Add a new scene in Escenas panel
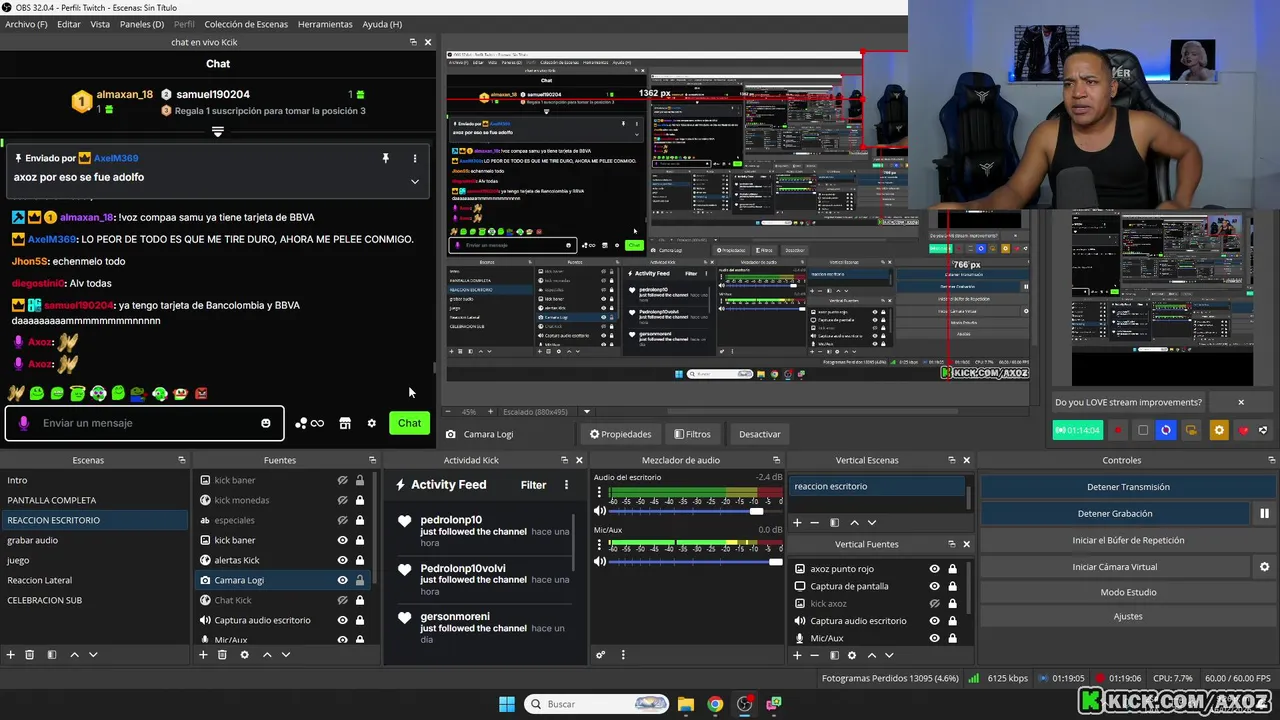Screen dimensions: 1280x720 [x=11, y=655]
